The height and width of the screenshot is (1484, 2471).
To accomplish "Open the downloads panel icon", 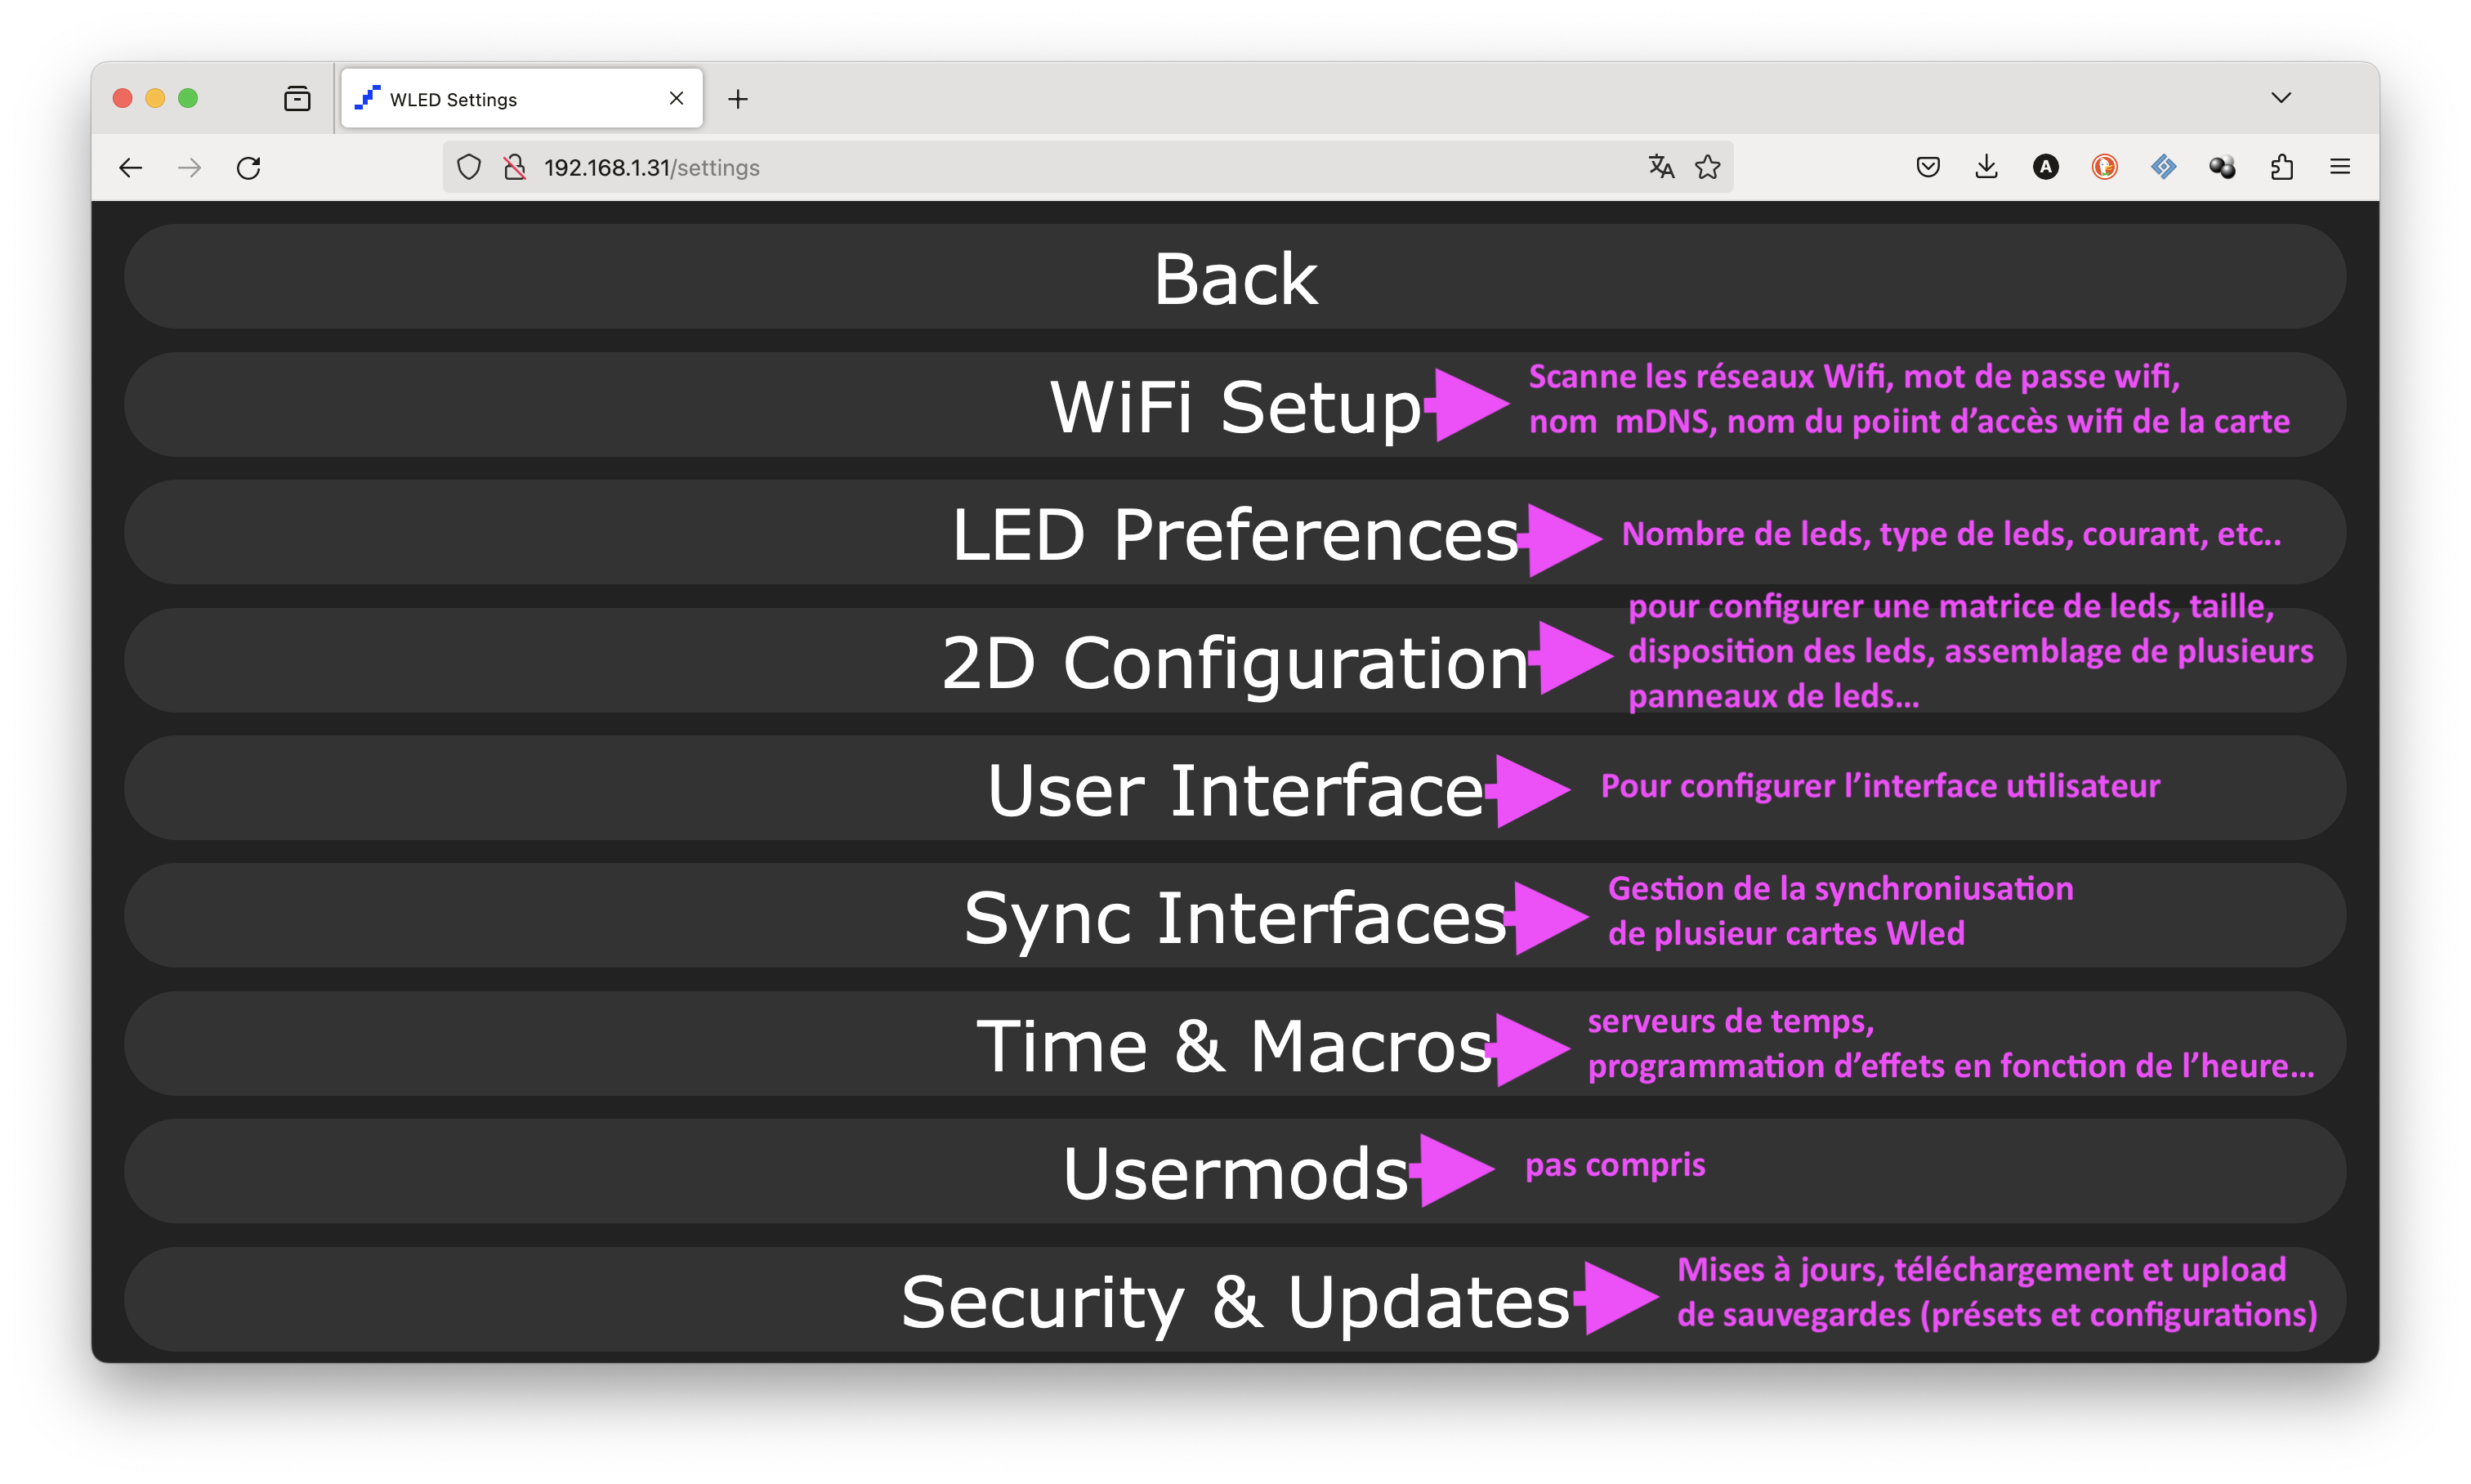I will (1987, 167).
